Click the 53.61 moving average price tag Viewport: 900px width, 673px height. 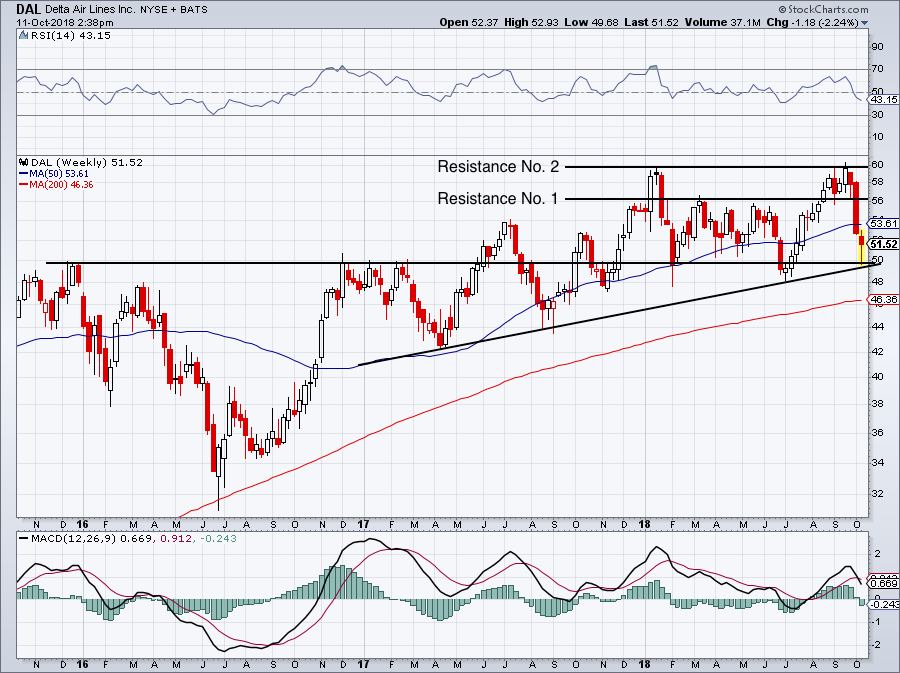884,223
